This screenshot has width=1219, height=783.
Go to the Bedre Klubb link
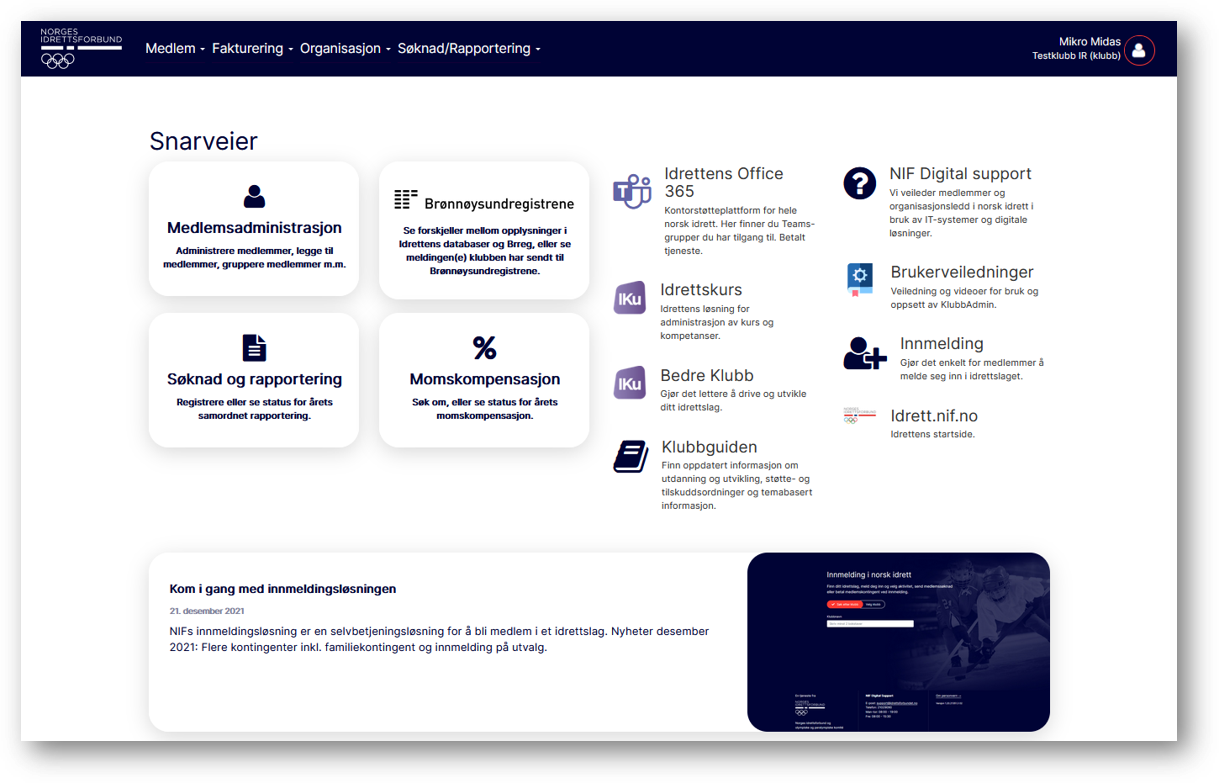[x=707, y=376]
